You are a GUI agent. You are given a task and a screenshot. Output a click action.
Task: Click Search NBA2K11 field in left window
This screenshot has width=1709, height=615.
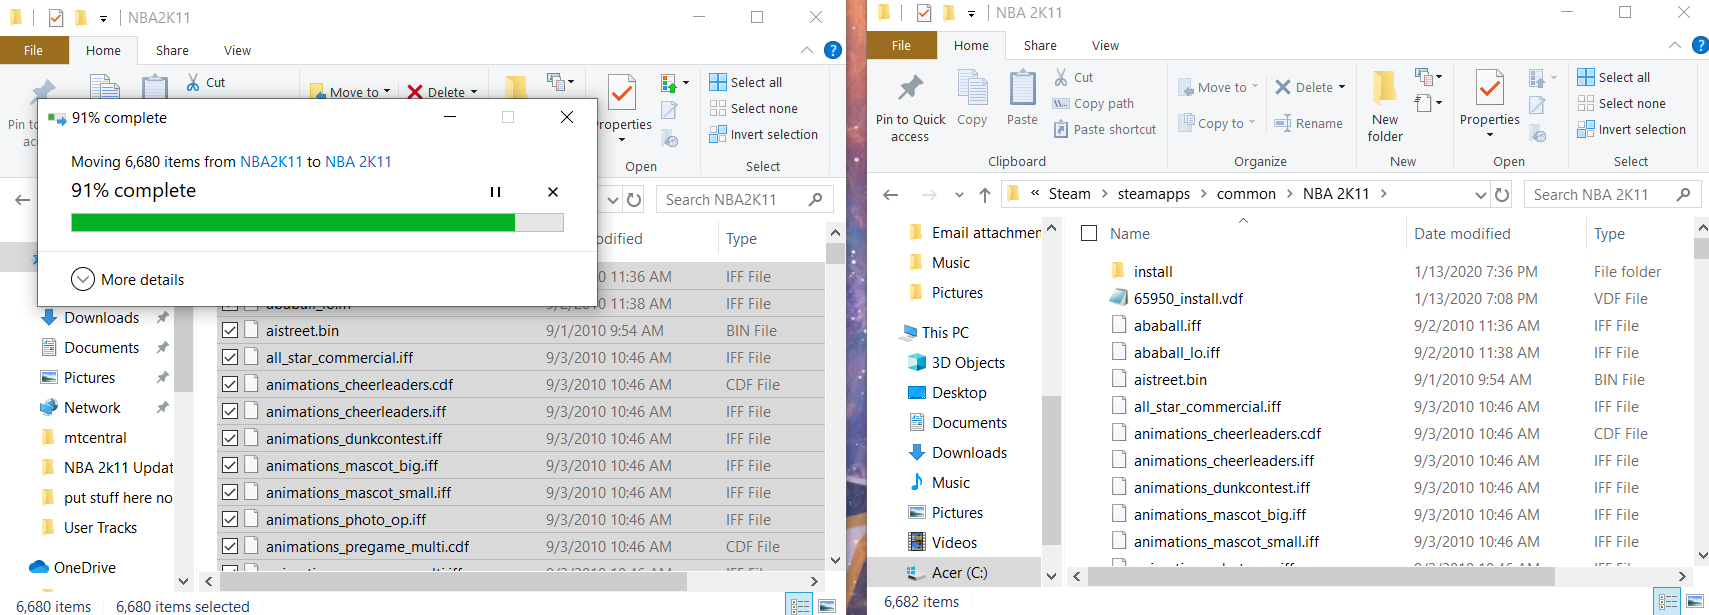[745, 199]
